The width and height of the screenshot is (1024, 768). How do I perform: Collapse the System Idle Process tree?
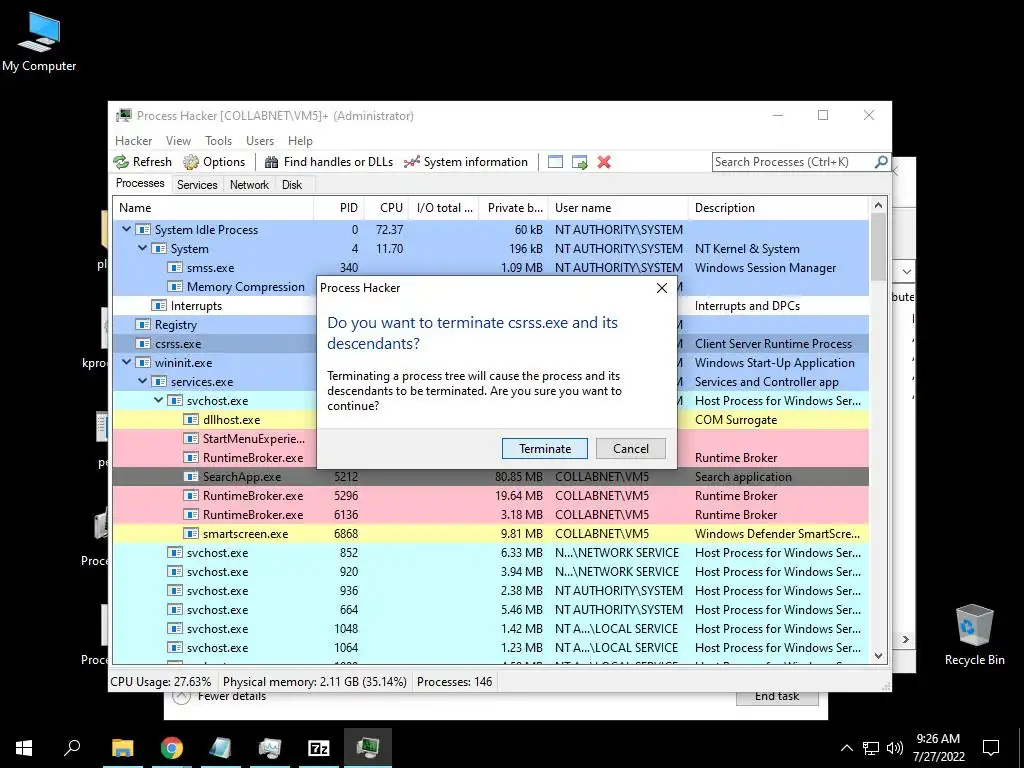(x=127, y=229)
